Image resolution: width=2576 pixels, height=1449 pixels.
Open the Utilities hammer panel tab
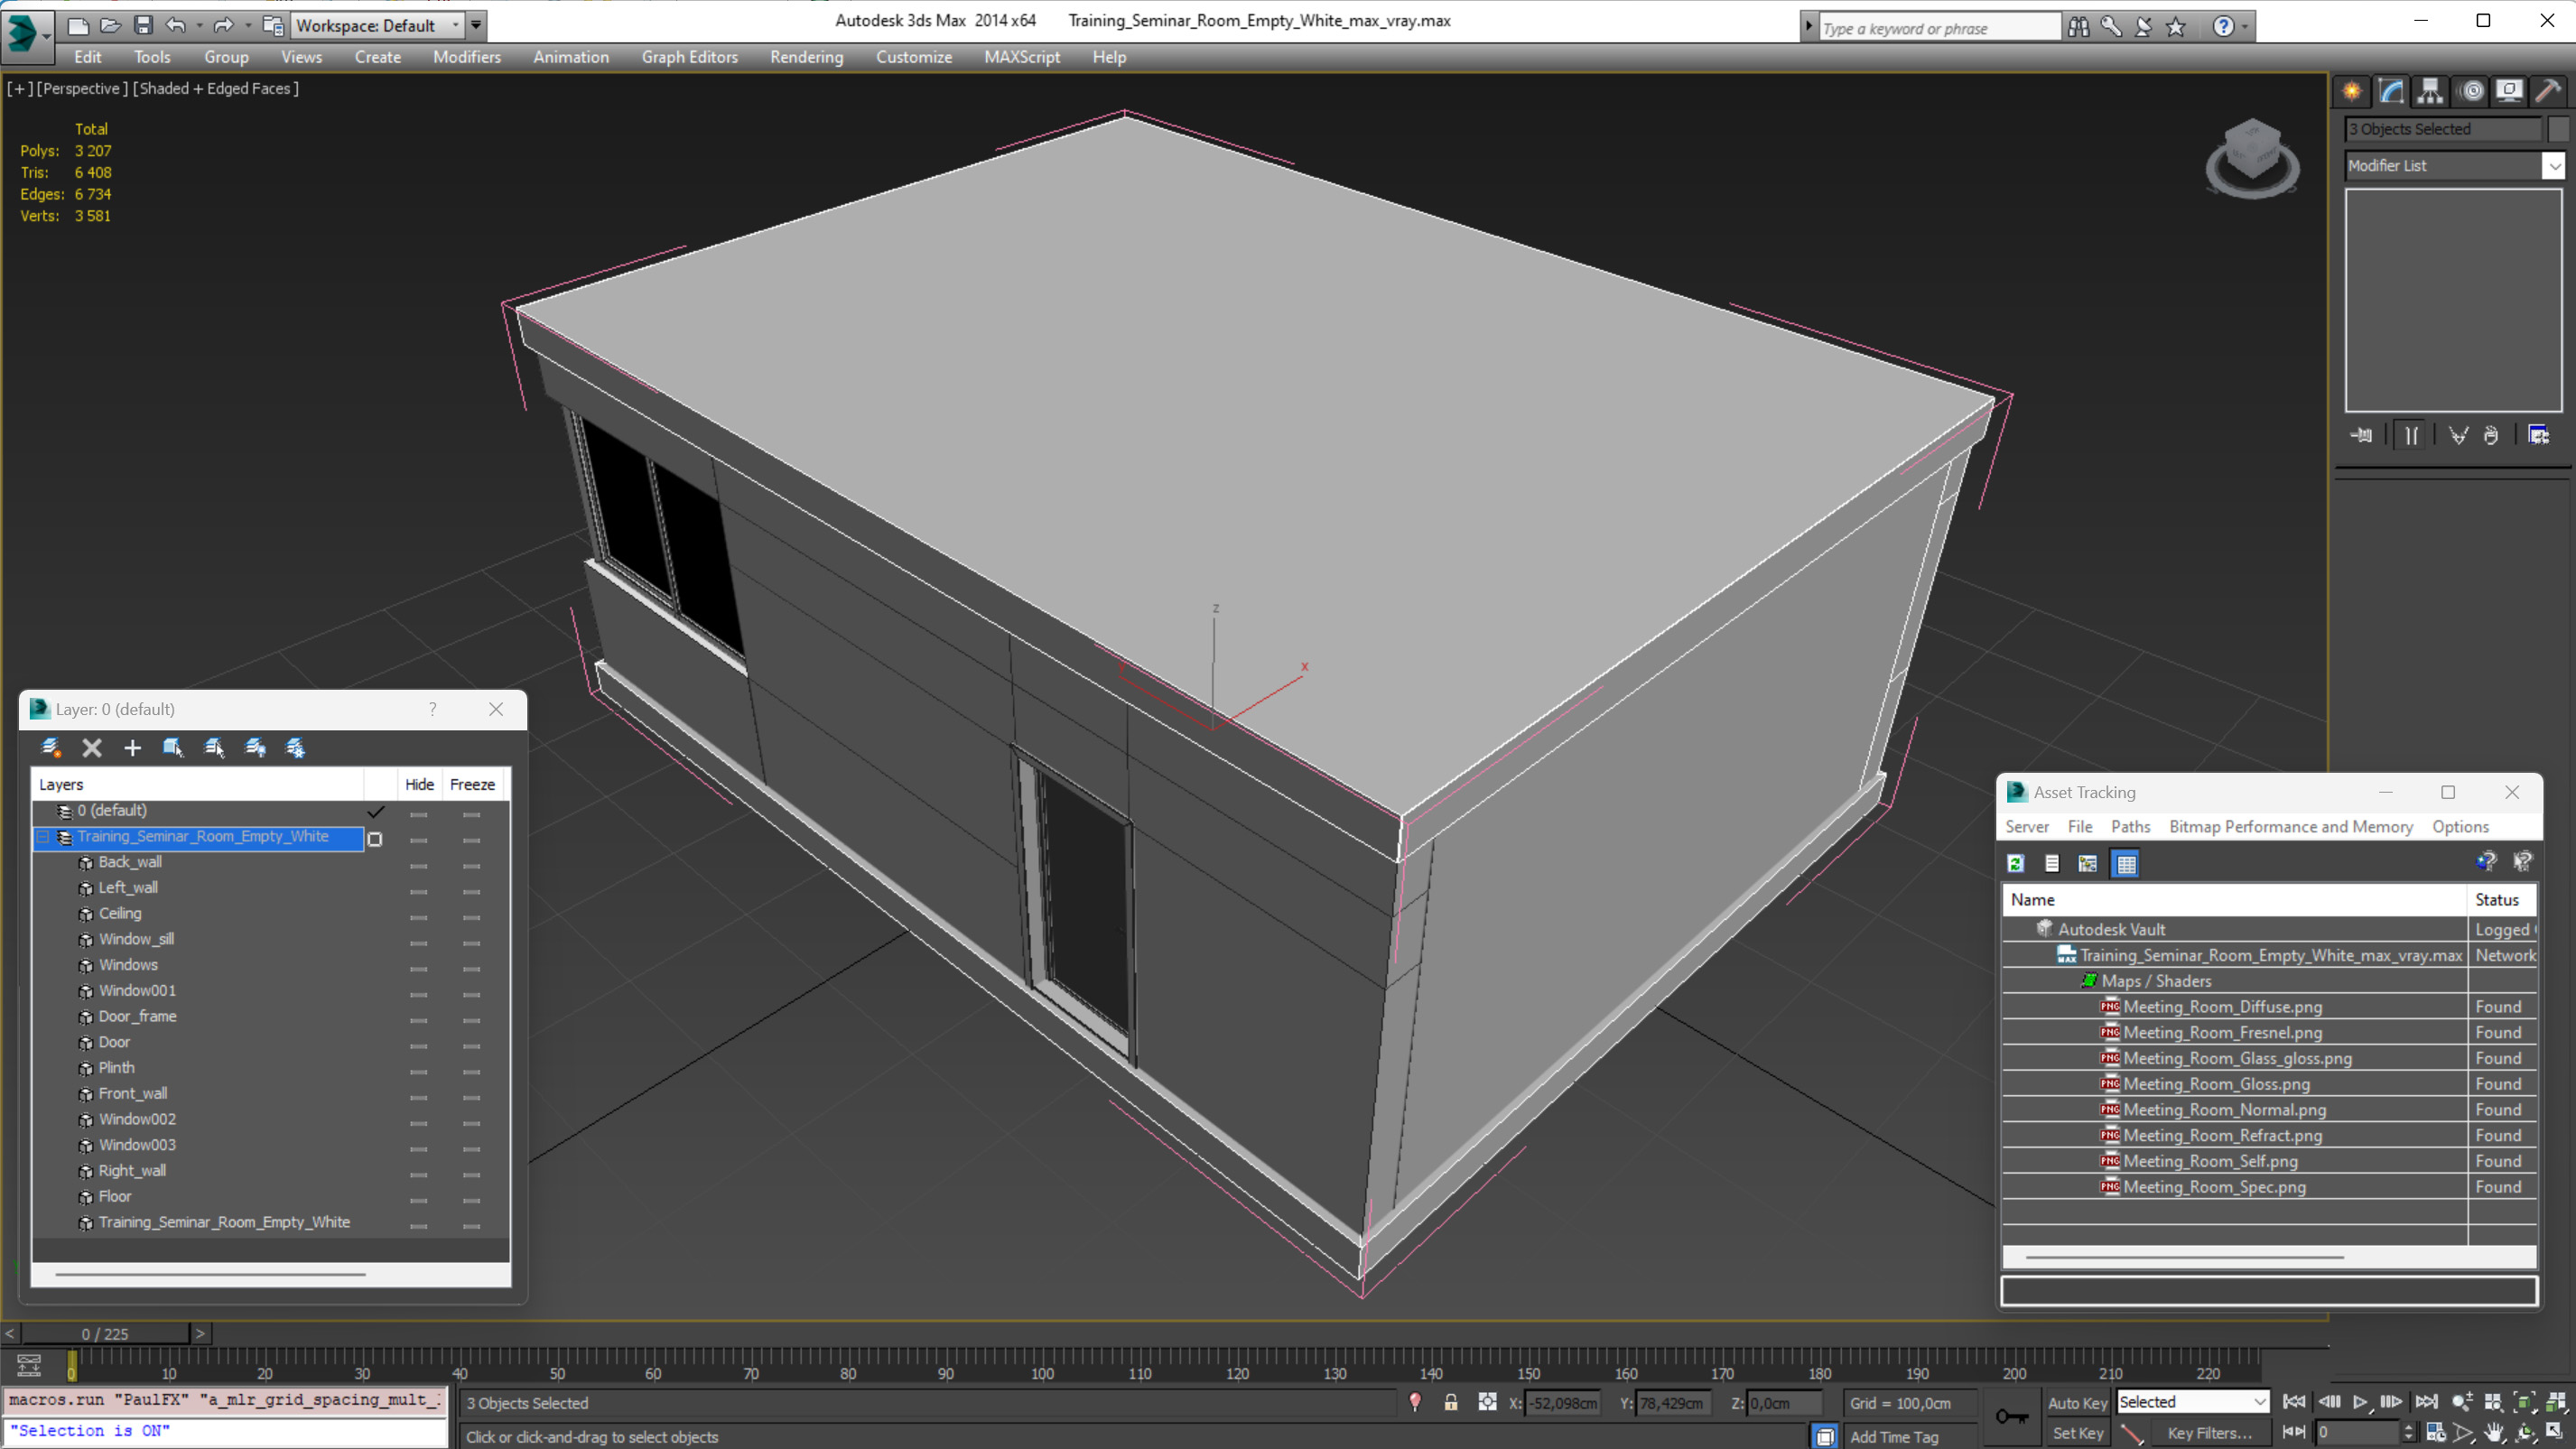[x=2548, y=91]
